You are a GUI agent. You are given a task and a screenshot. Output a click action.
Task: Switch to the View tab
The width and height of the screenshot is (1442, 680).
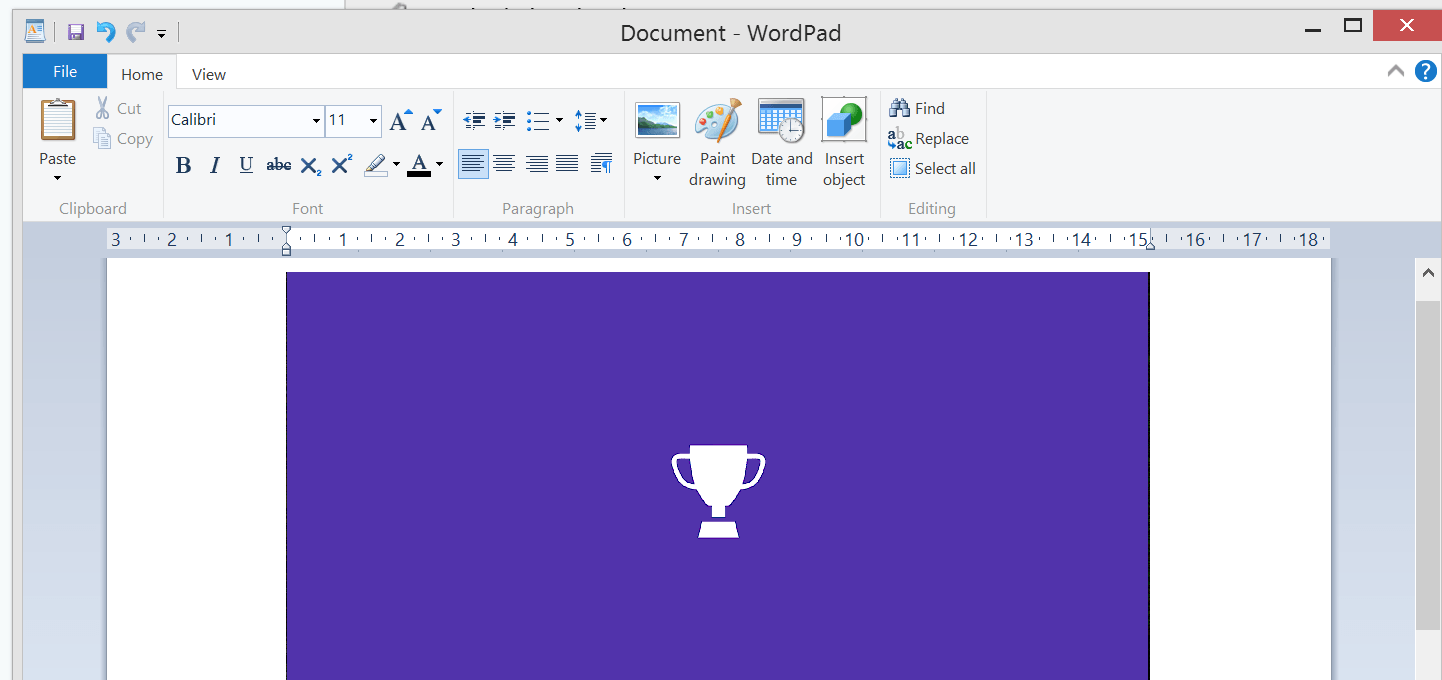[x=208, y=73]
